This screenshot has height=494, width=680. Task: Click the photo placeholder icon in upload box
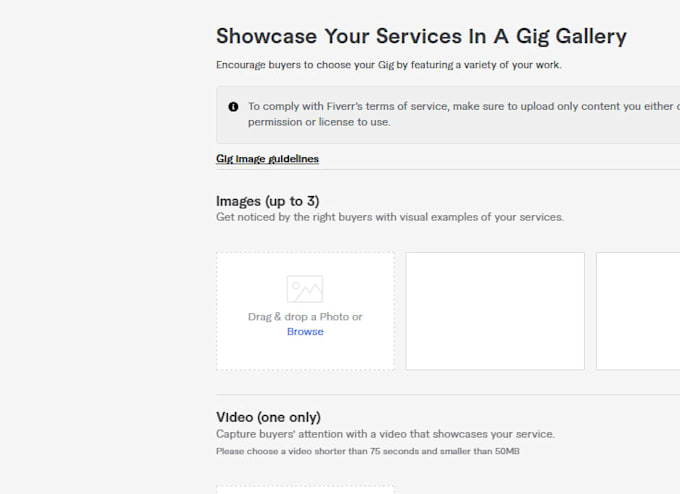305,289
